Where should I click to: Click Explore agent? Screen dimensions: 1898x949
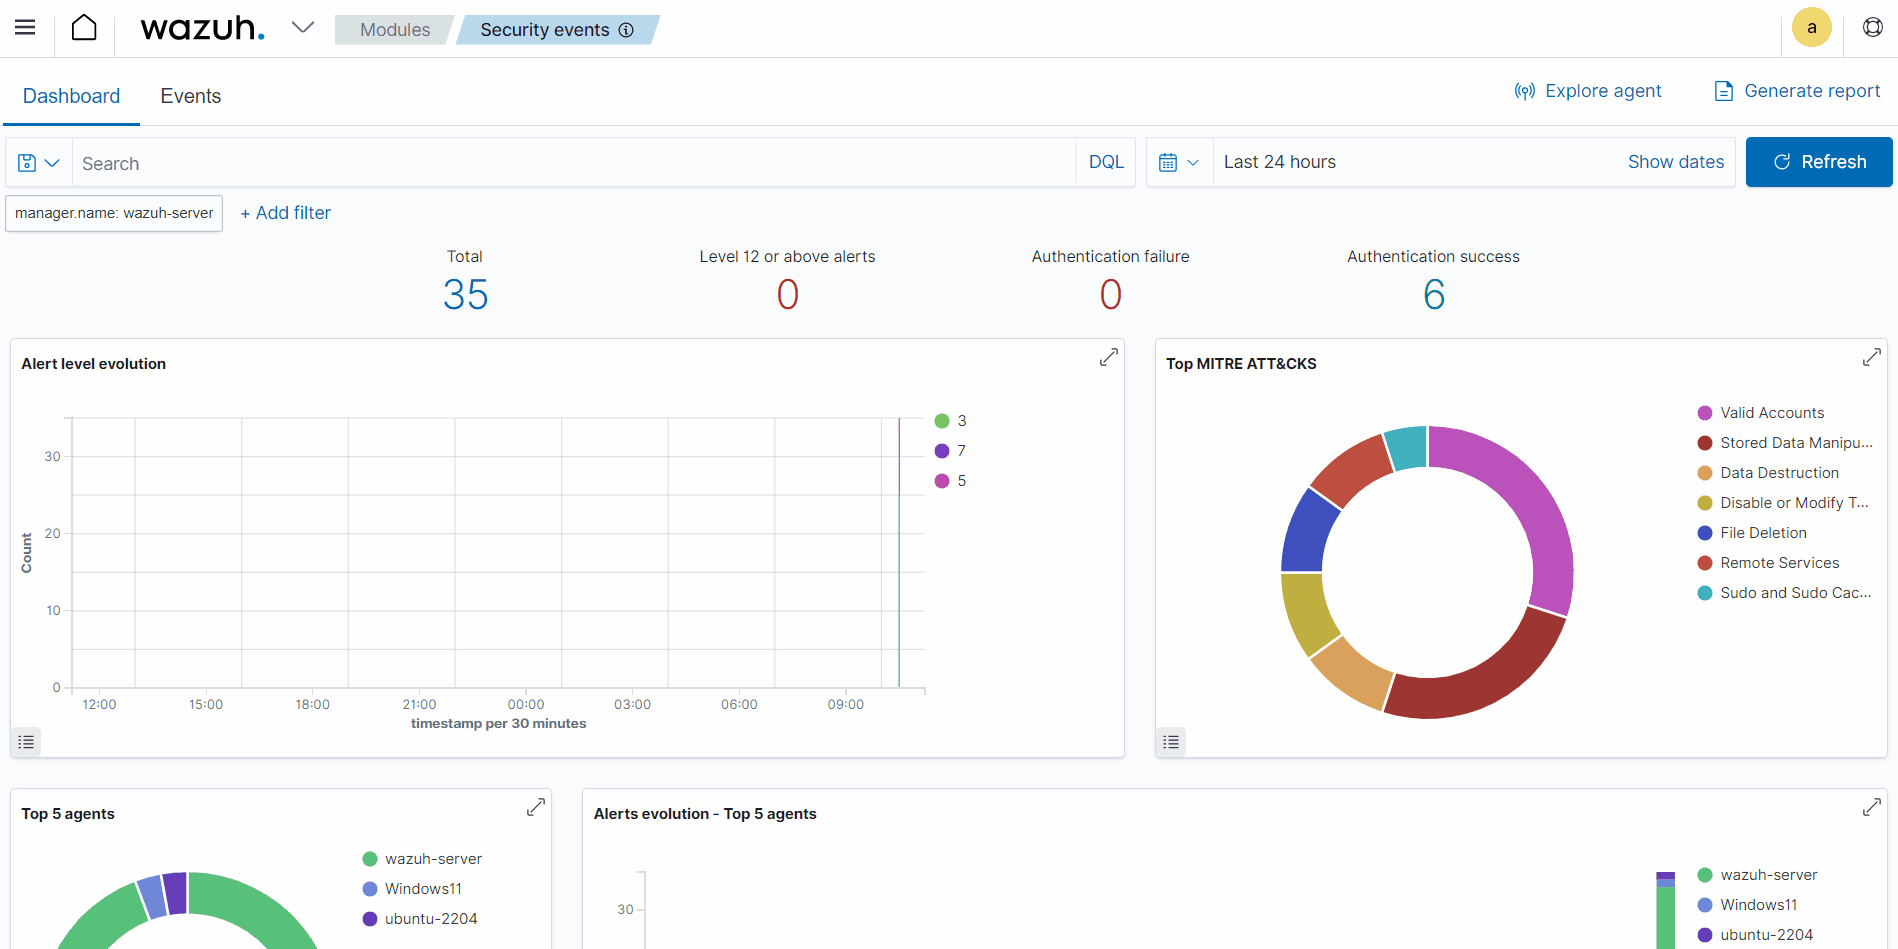[x=1588, y=91]
